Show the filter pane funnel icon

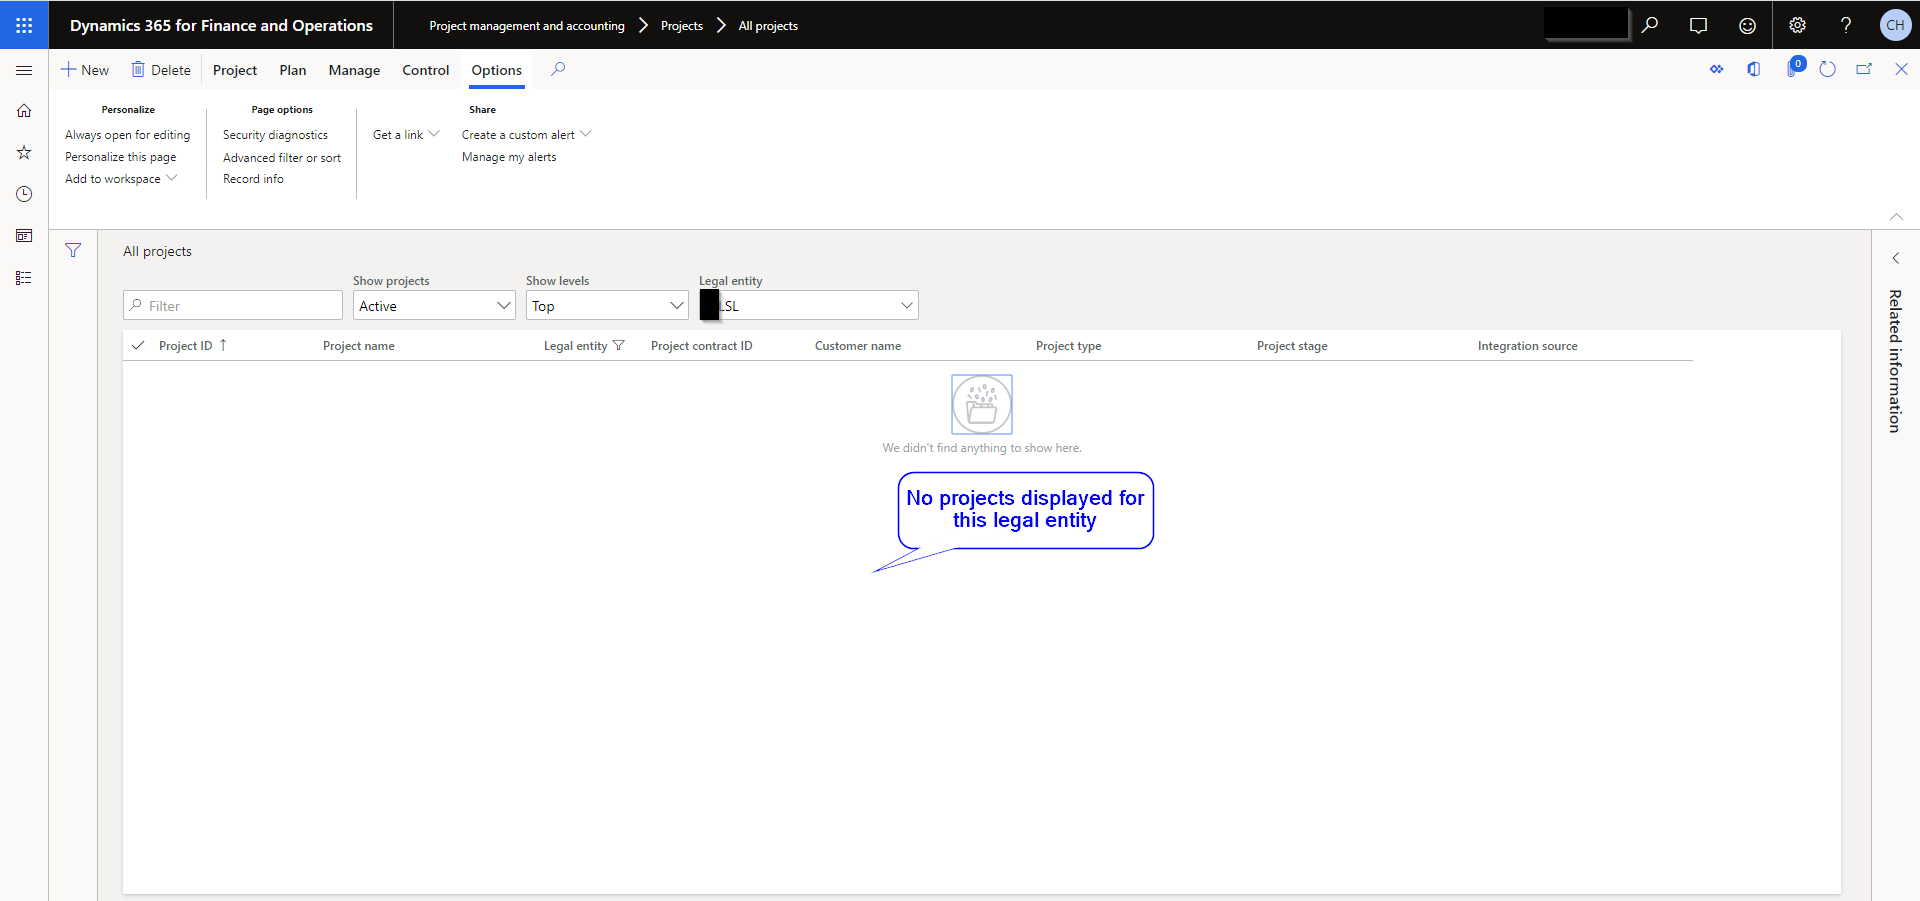click(x=73, y=250)
